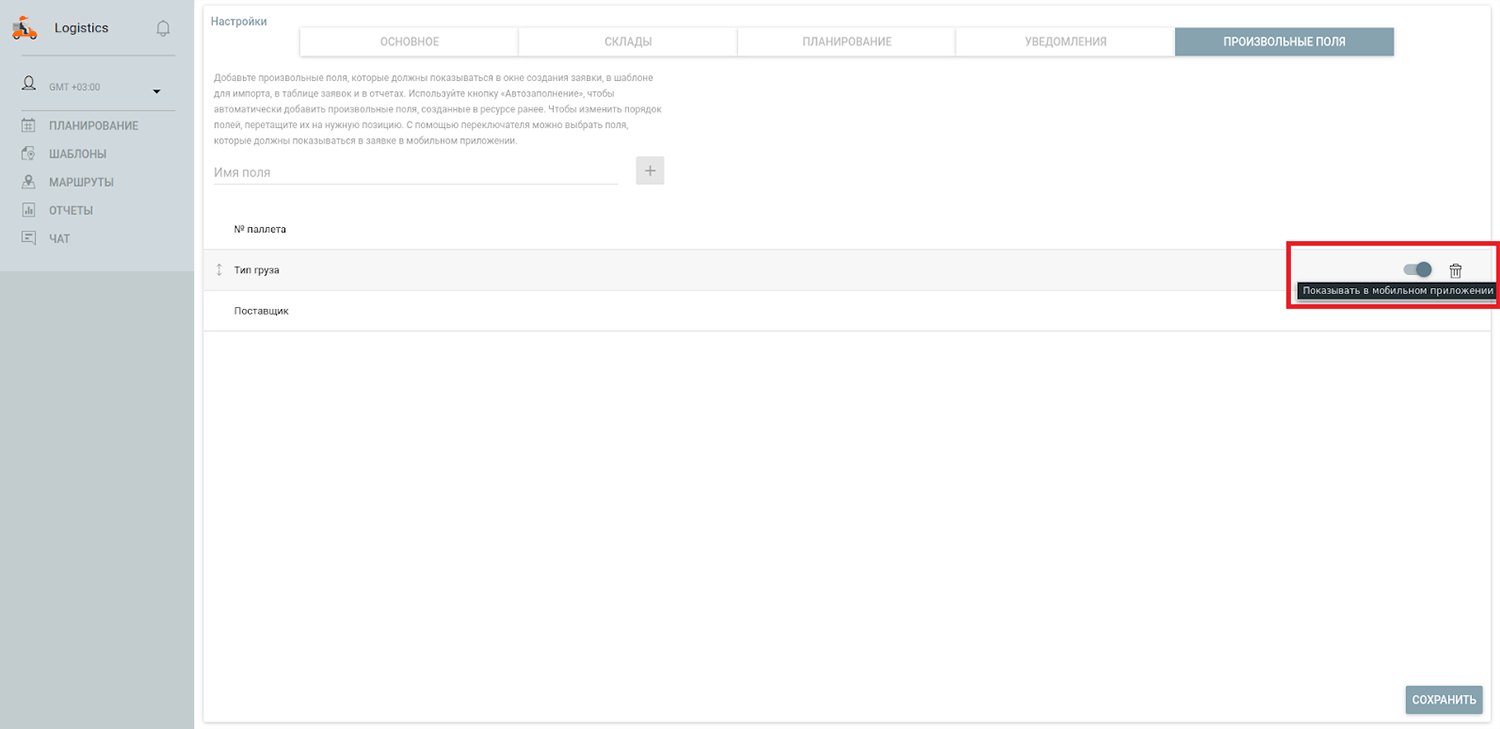The width and height of the screenshot is (1500, 729).
Task: Focus the Имя поля input field
Action: pos(415,172)
